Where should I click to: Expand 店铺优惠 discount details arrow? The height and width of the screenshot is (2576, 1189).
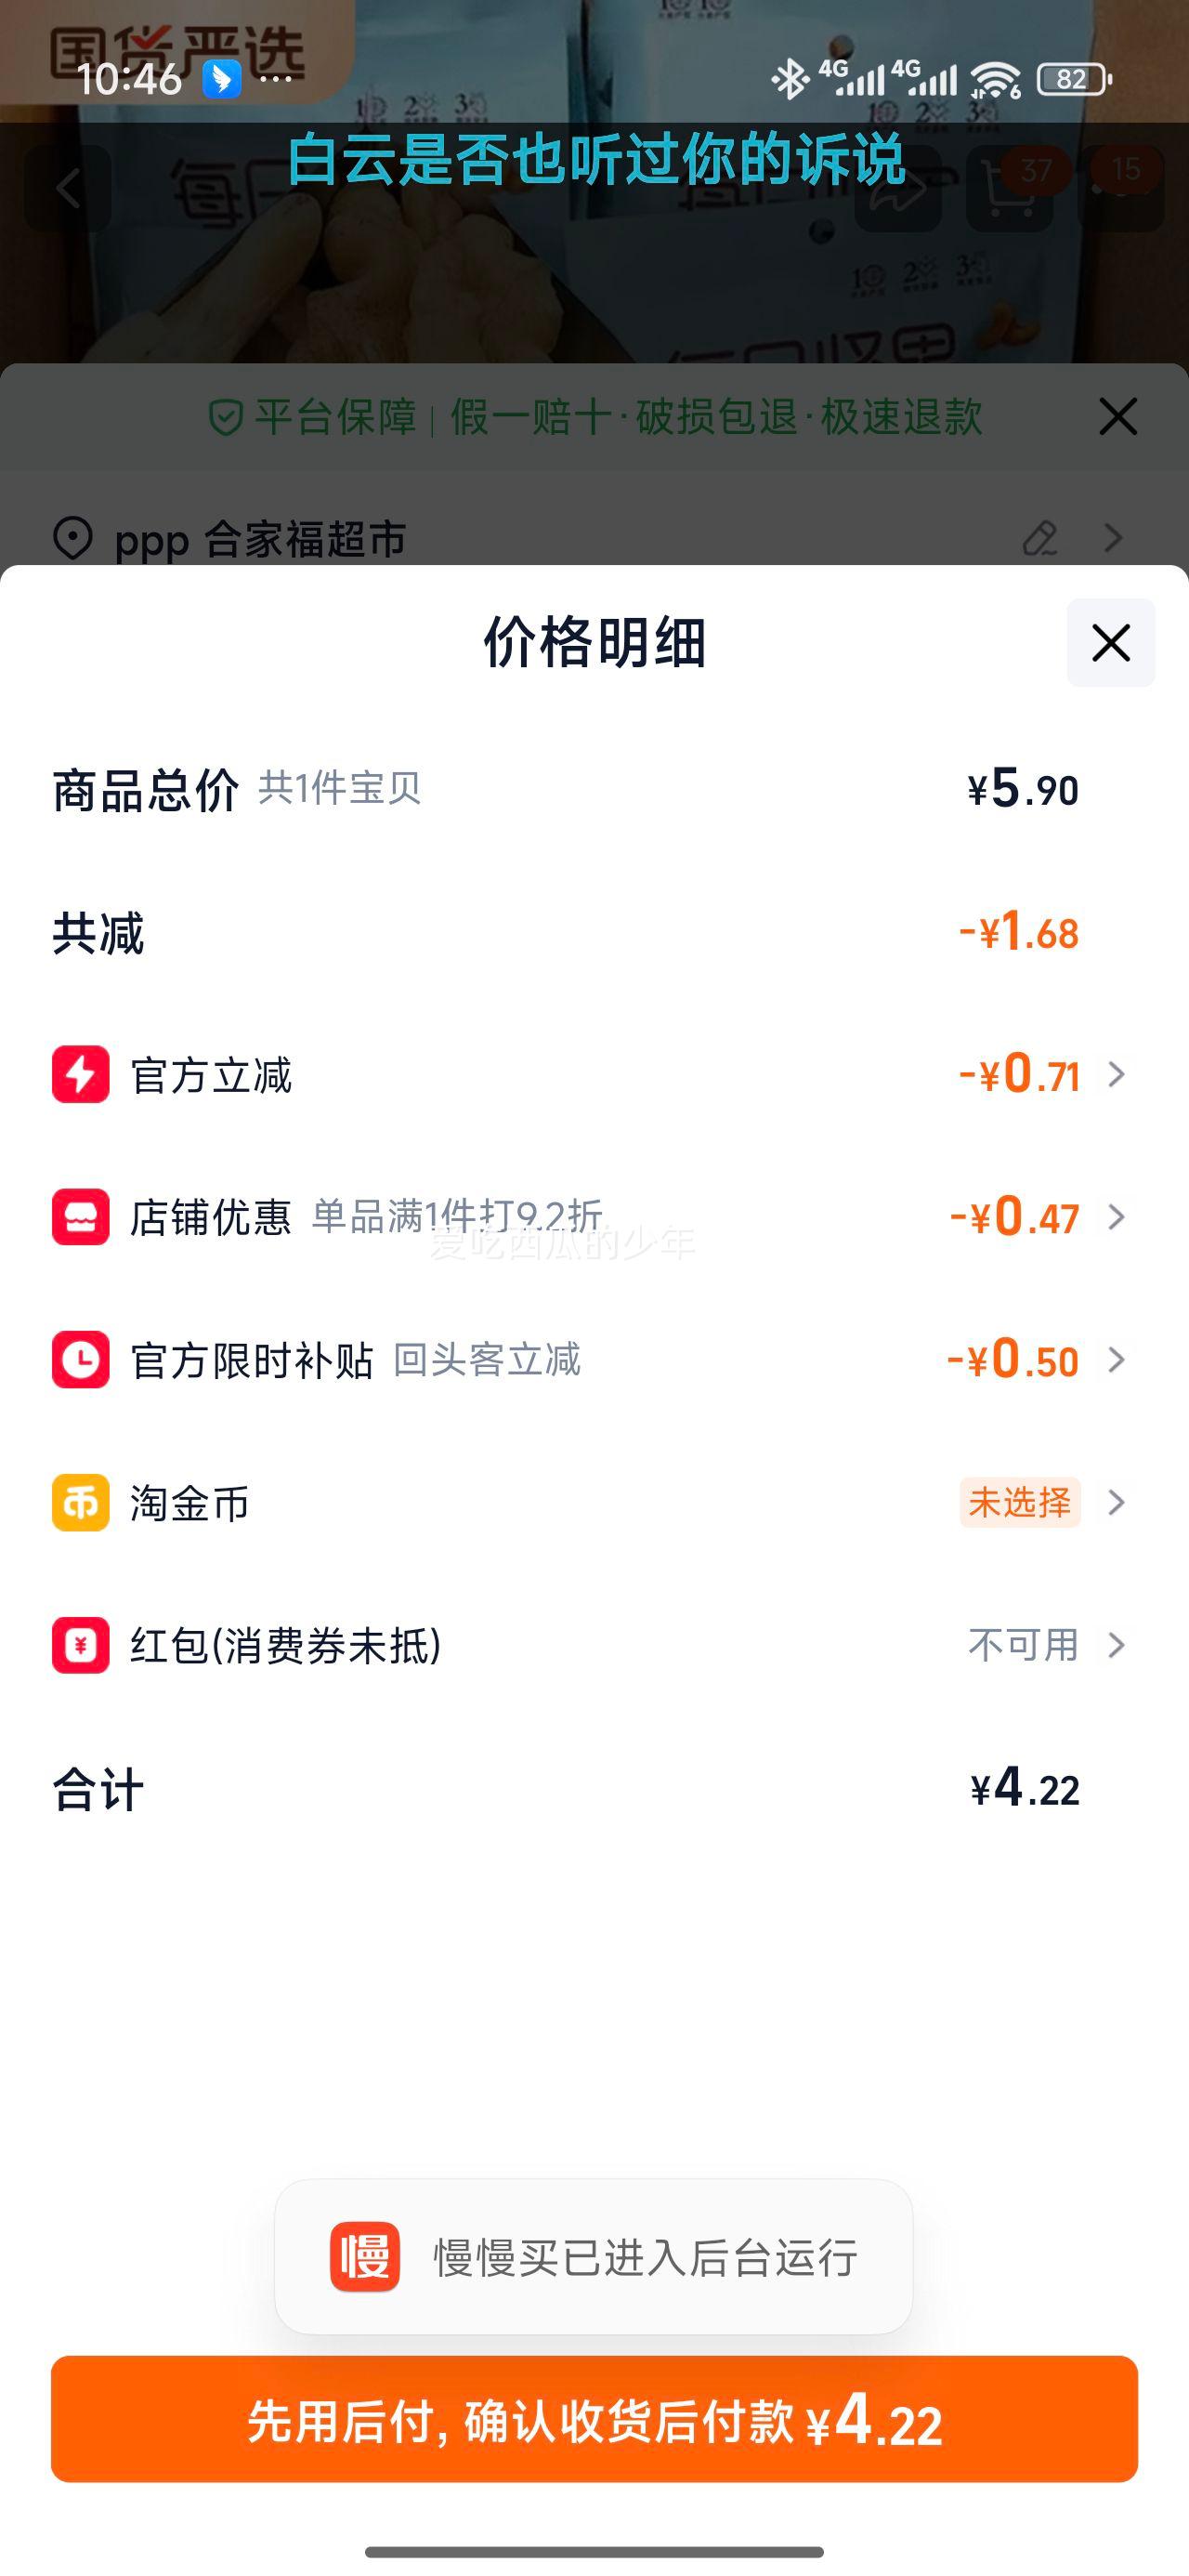[1117, 1217]
